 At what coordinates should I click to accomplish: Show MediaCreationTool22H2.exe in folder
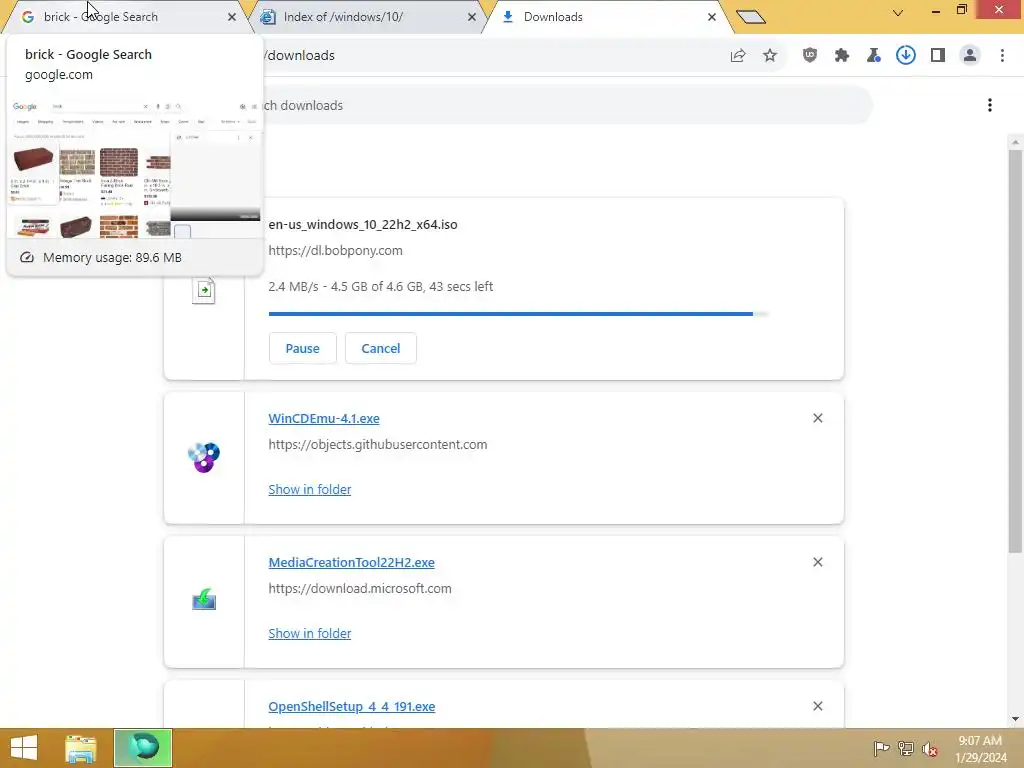[x=310, y=633]
